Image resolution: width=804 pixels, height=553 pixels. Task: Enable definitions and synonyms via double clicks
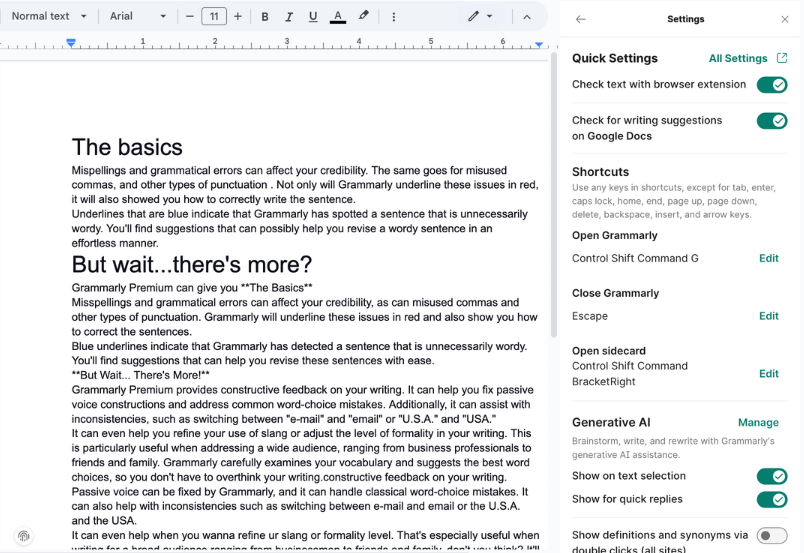click(772, 536)
